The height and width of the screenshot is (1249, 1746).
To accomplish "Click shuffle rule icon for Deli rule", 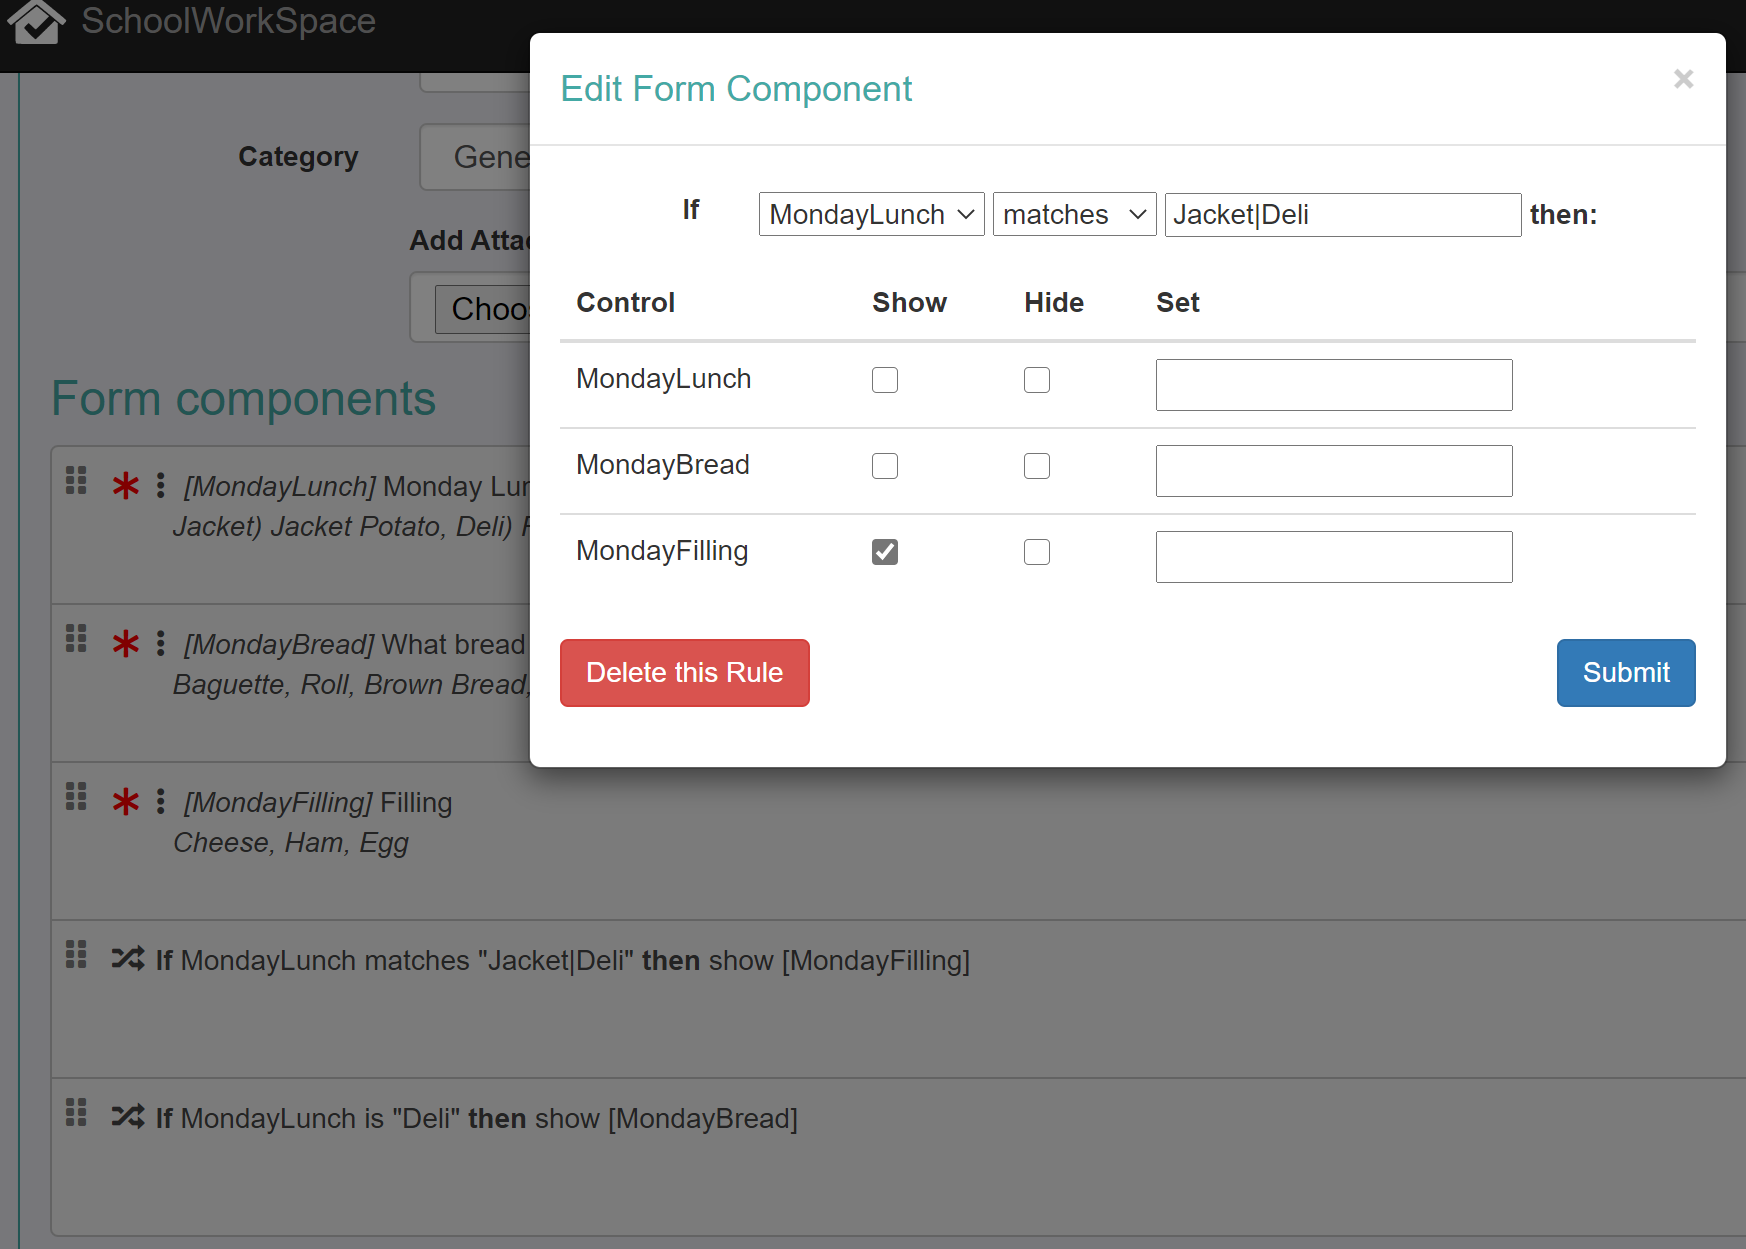I will click(128, 1117).
